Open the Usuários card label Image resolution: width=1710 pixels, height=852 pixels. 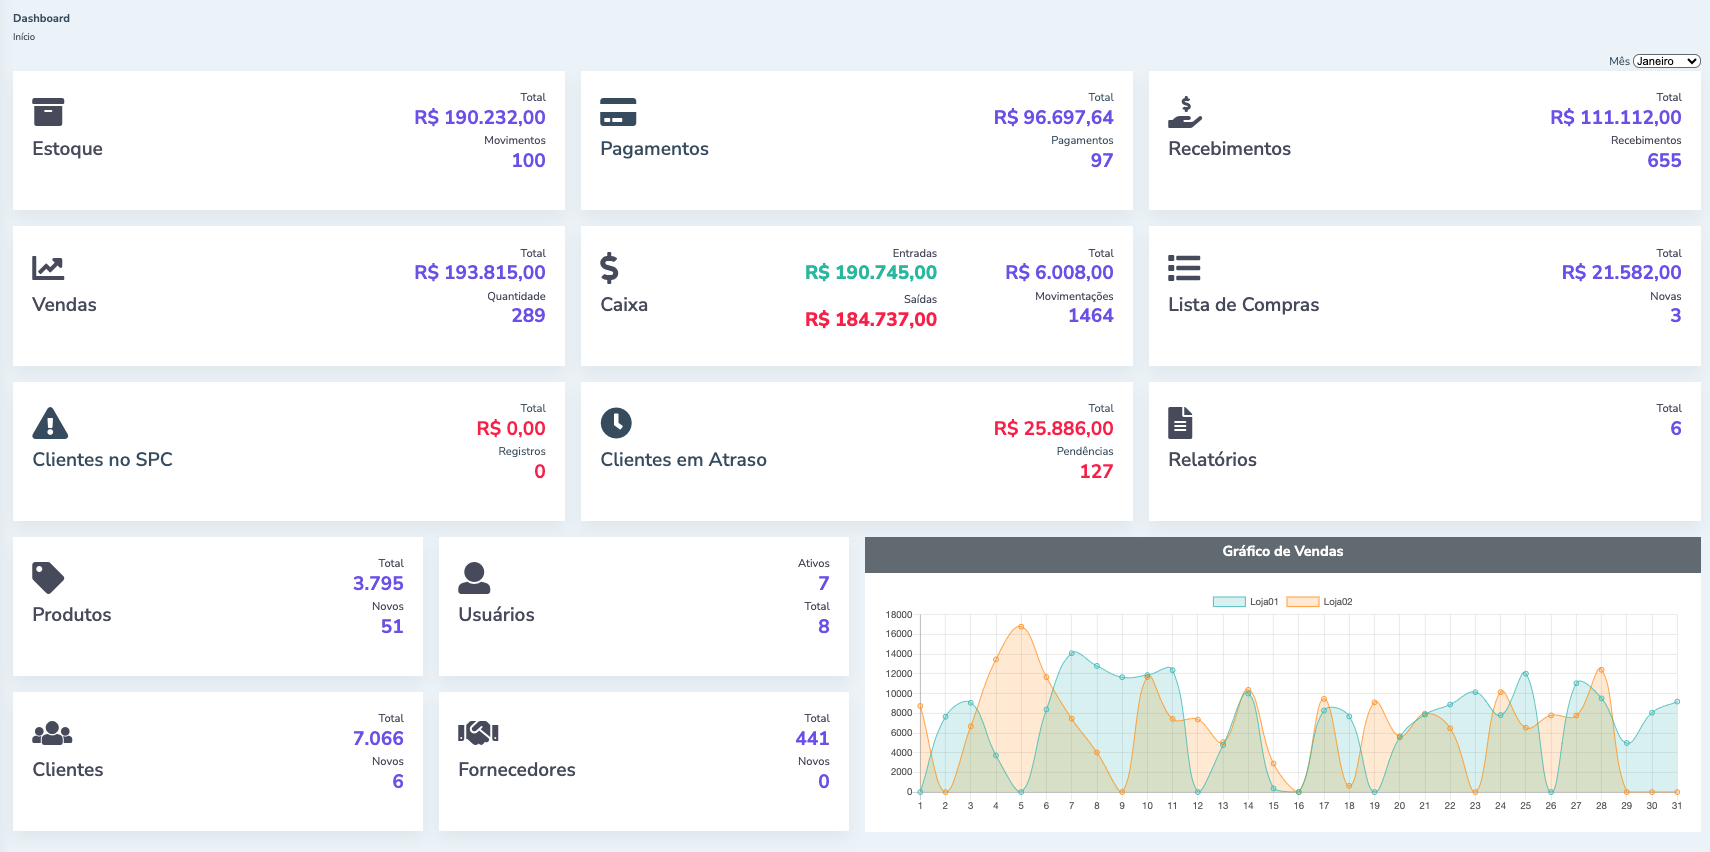pyautogui.click(x=496, y=615)
